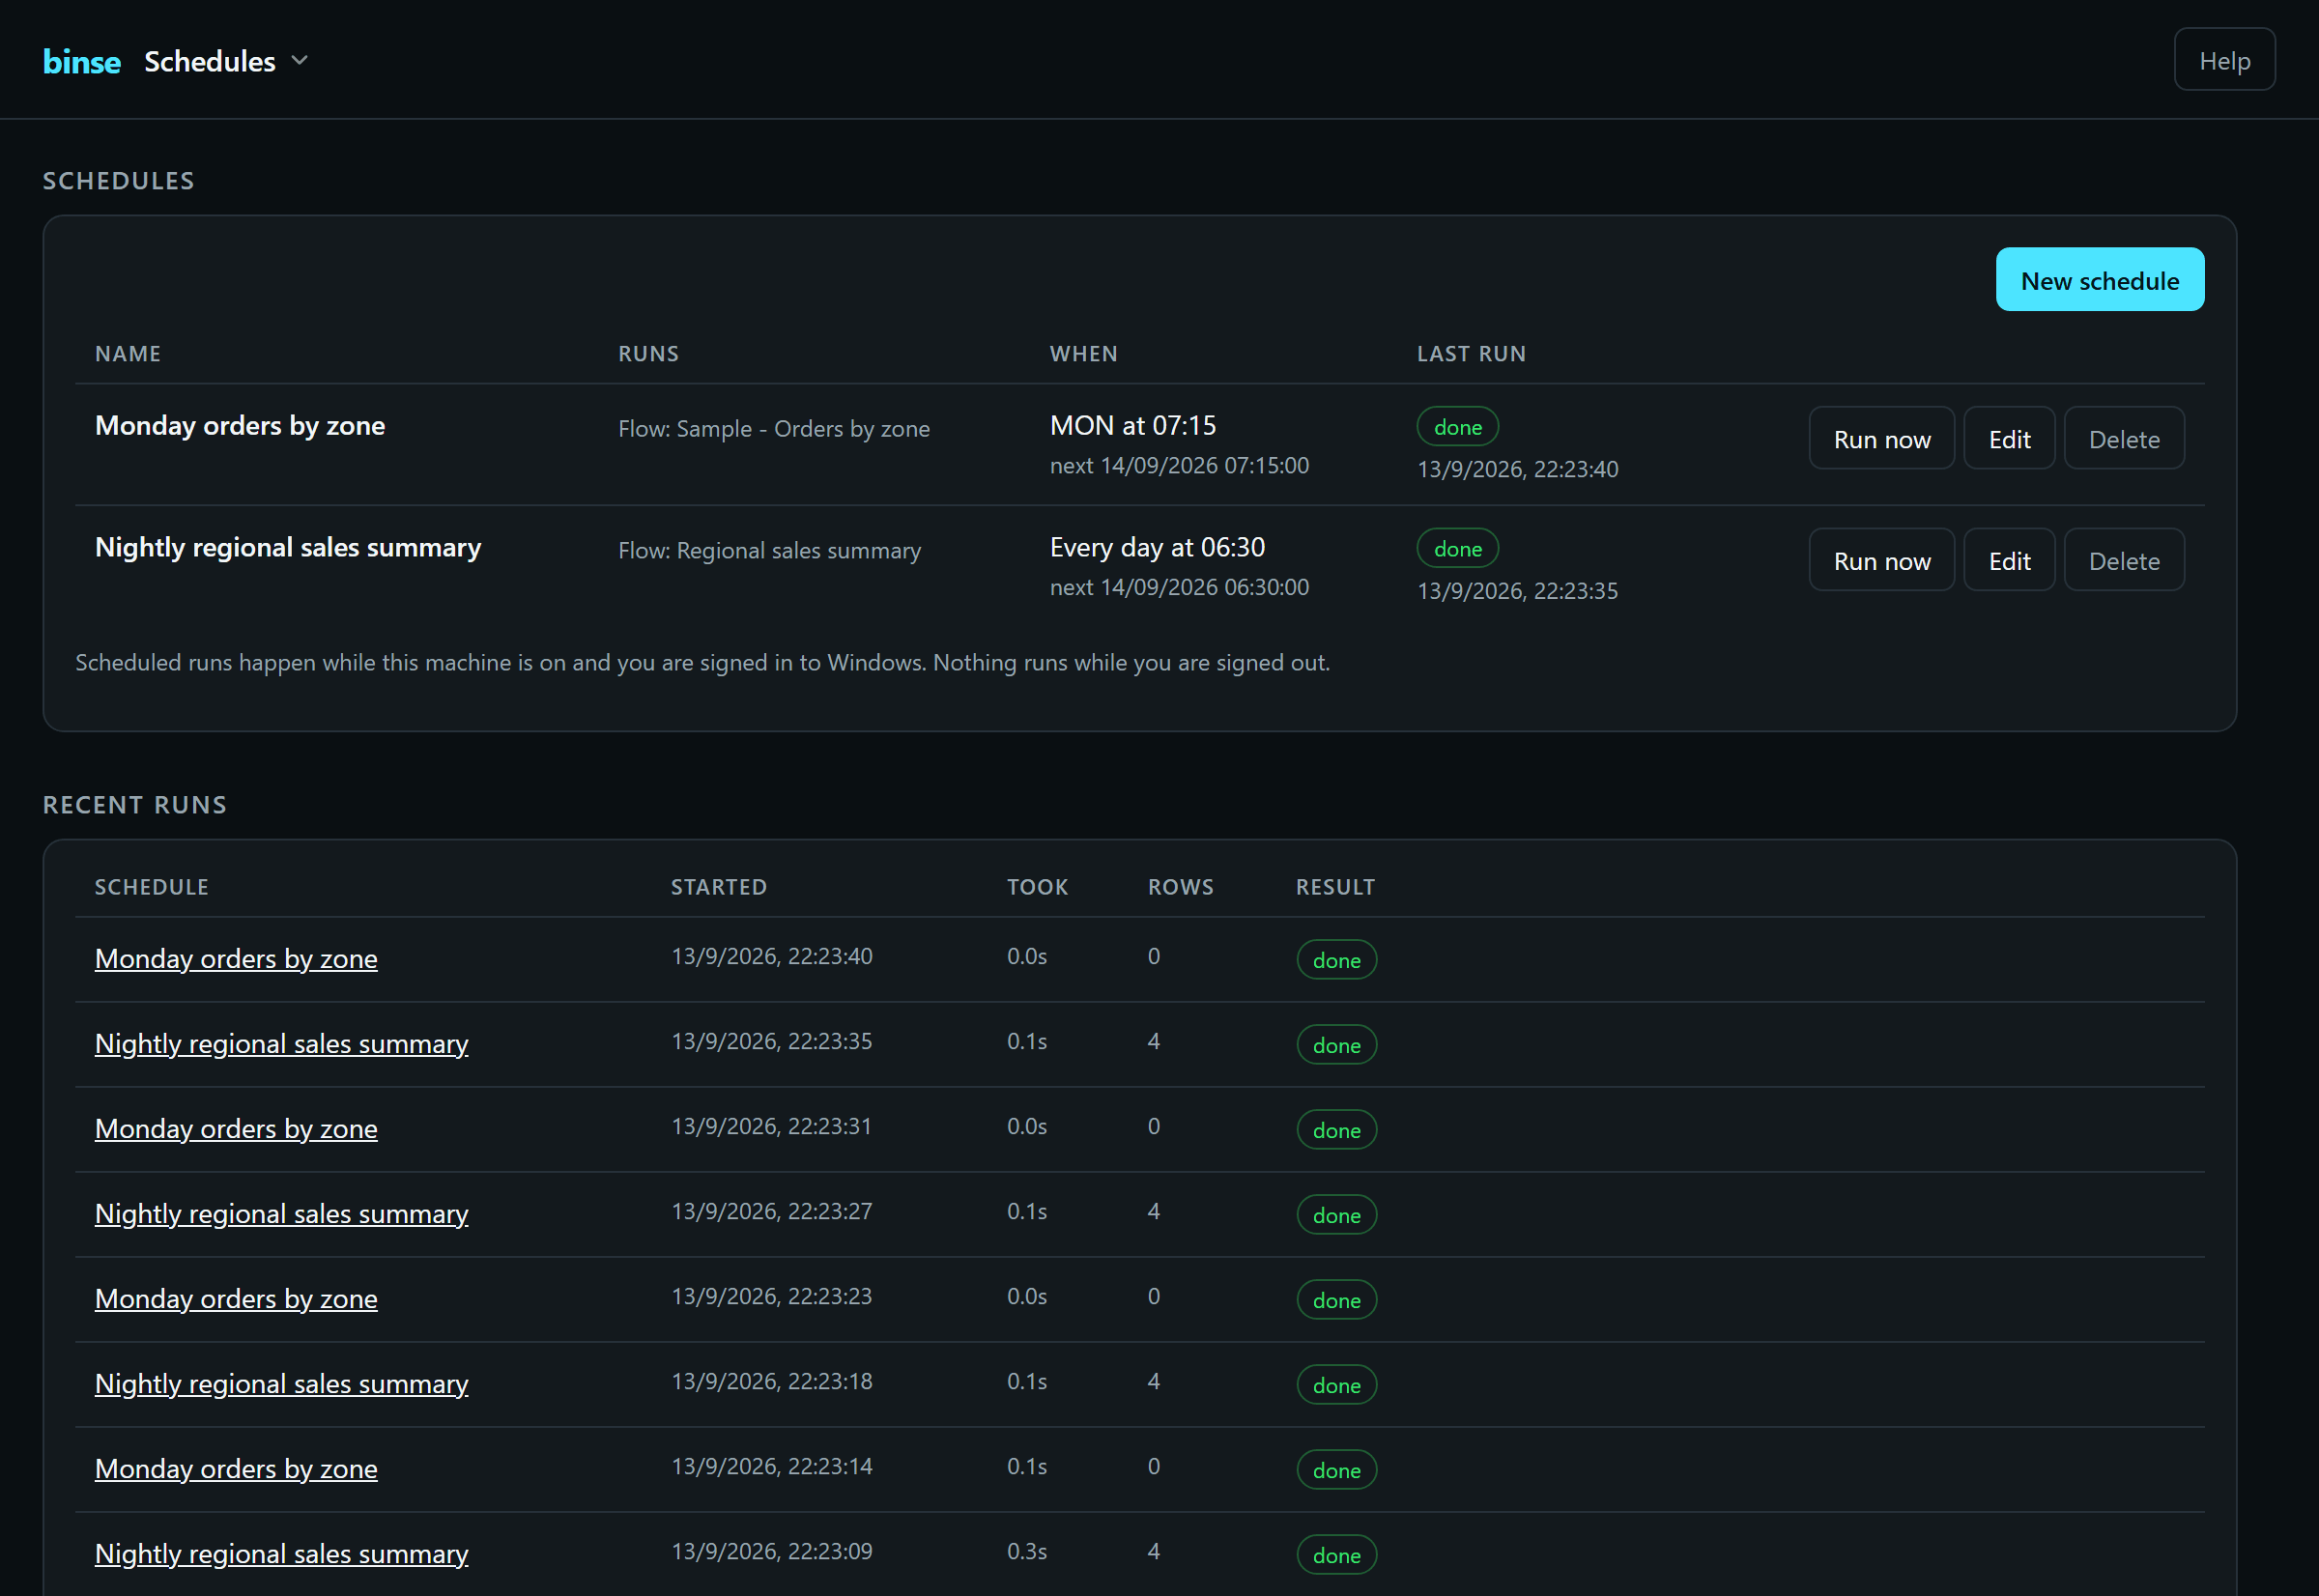Delete the Monday orders by zone schedule
The image size is (2319, 1596).
2124,439
